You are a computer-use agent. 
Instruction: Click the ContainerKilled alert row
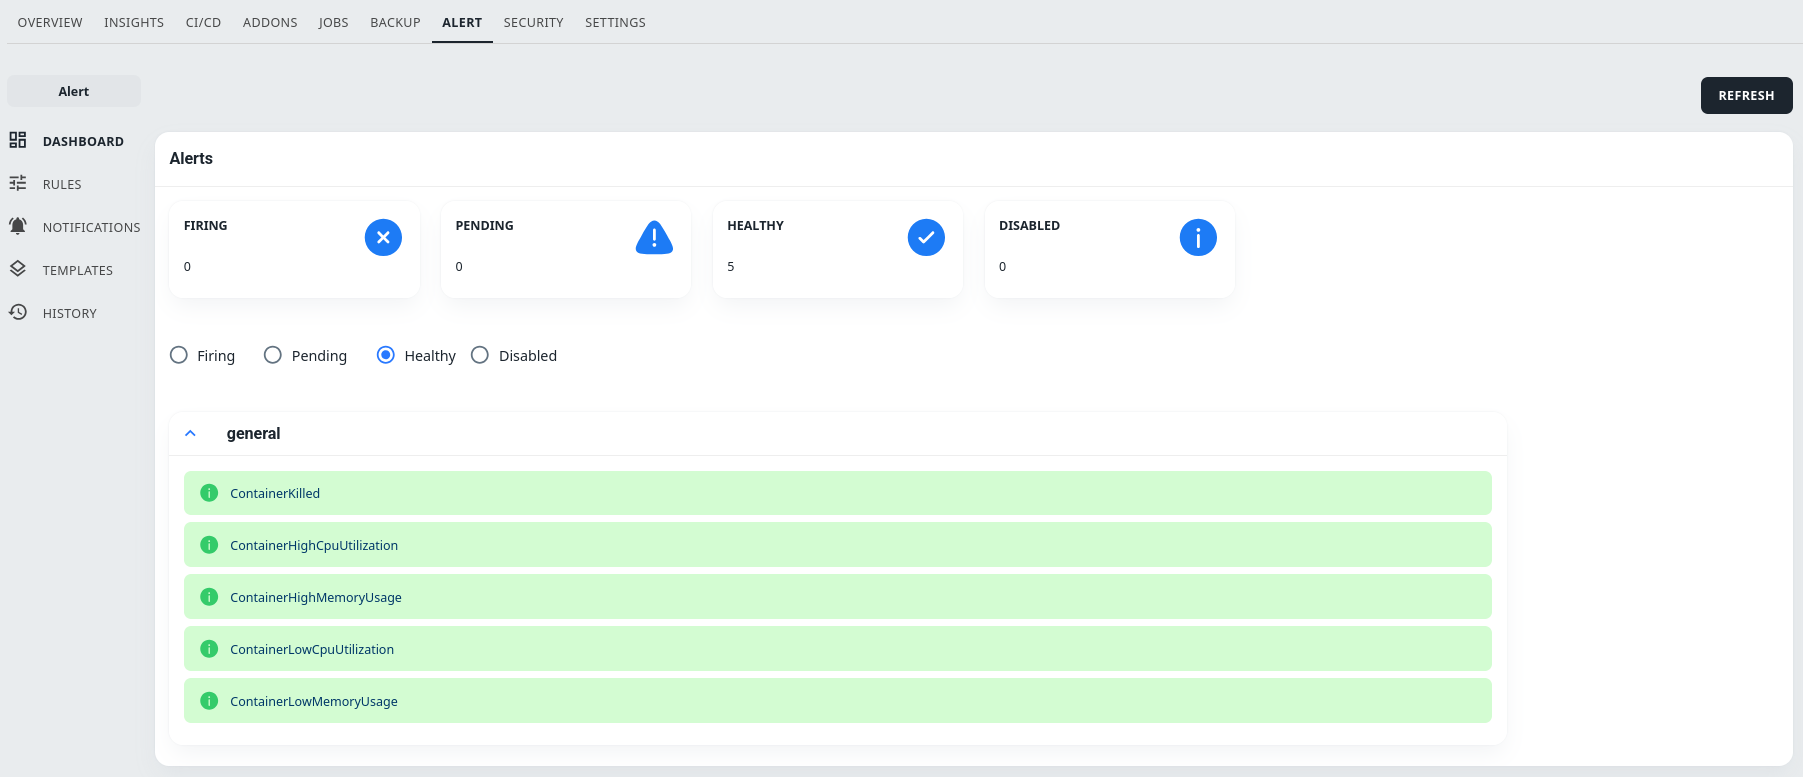837,493
